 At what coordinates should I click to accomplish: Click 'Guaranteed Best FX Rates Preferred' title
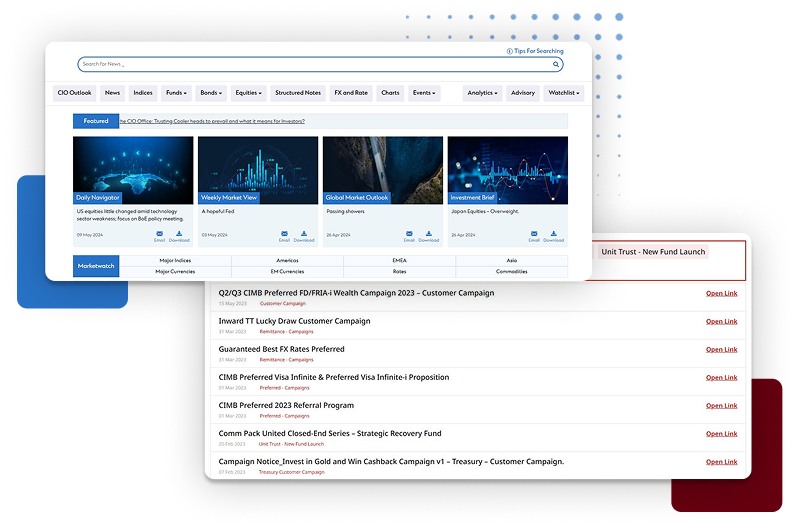(x=281, y=349)
